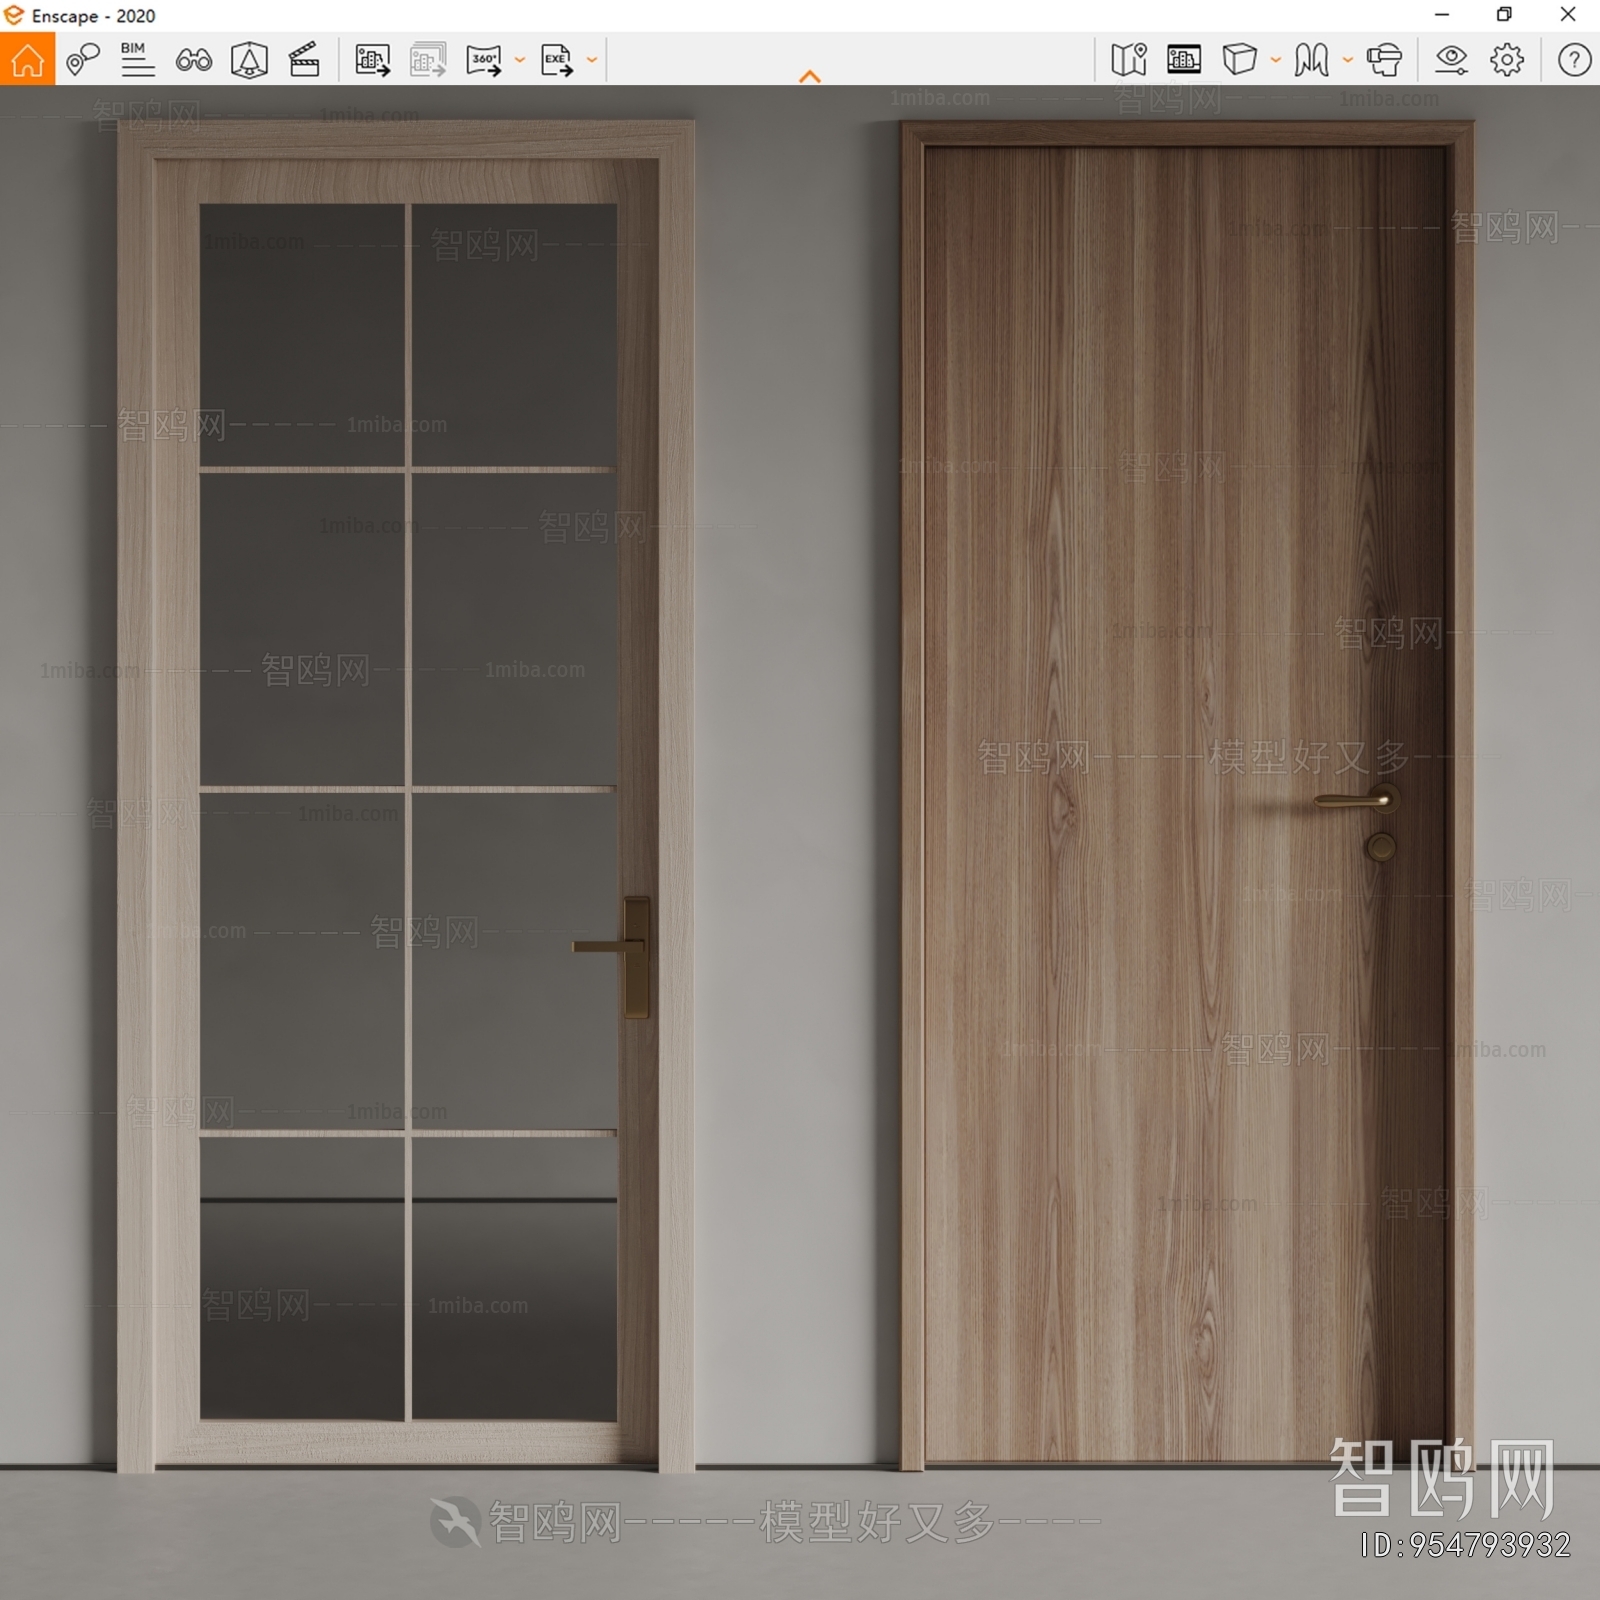
Task: Enable the virtual reality headset
Action: (1384, 60)
